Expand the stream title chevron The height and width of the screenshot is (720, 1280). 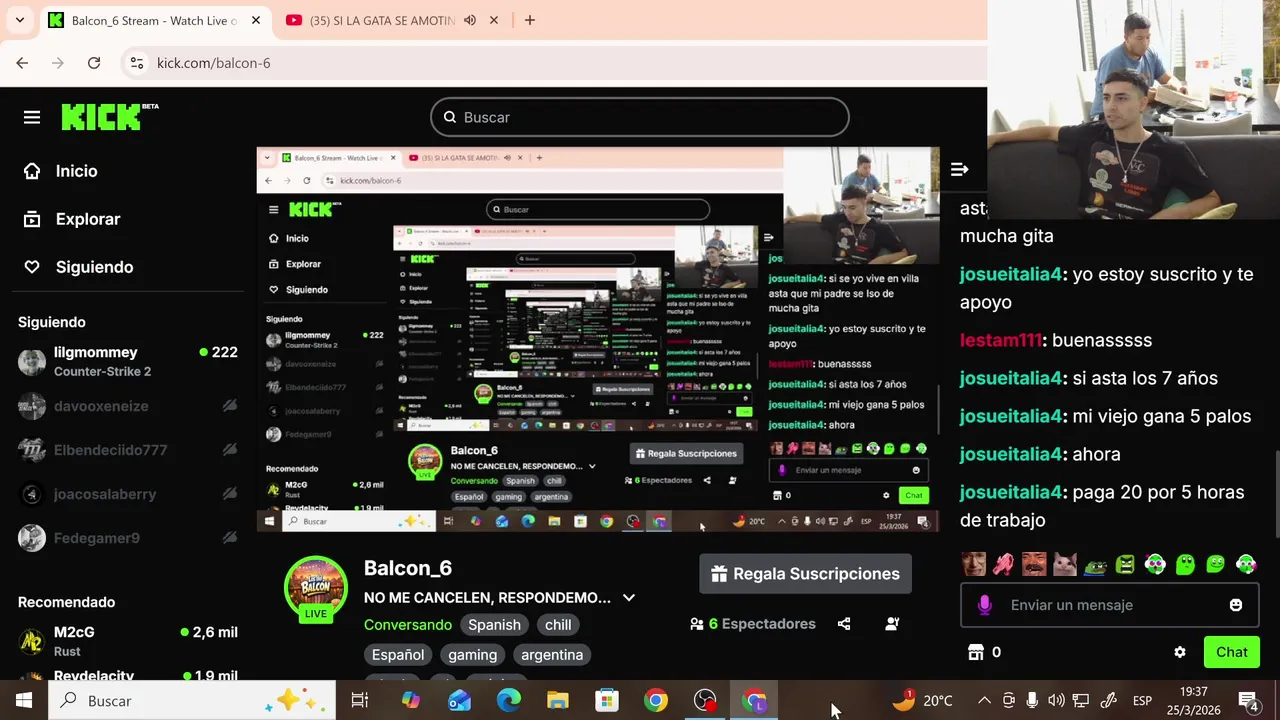pyautogui.click(x=628, y=598)
